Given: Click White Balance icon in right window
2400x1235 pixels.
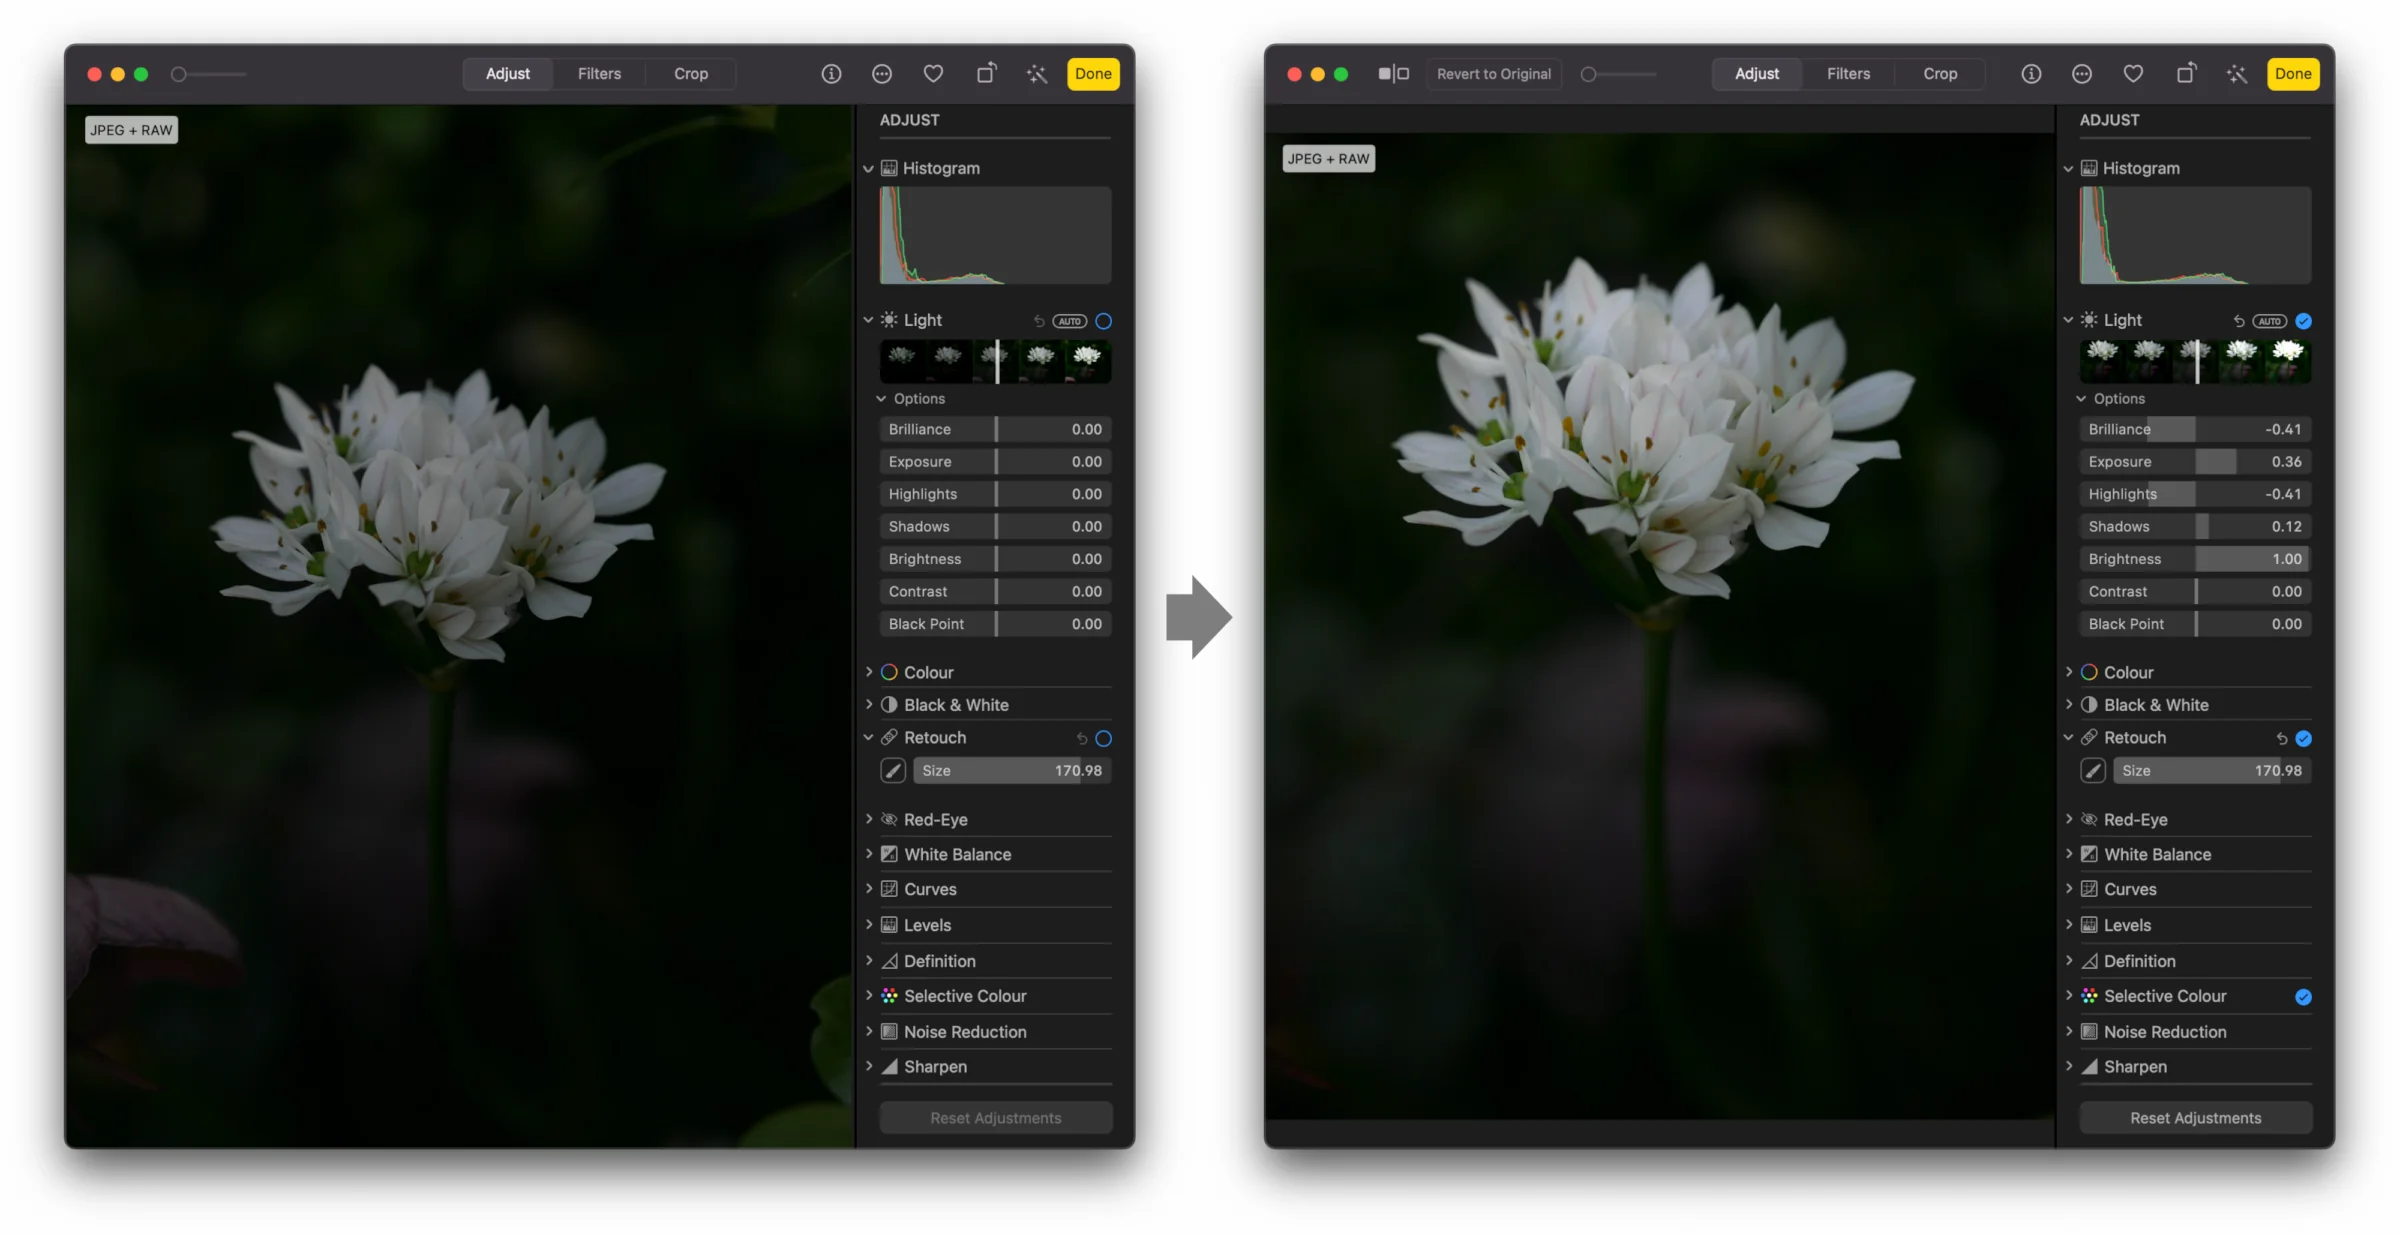Looking at the screenshot, I should (x=2089, y=854).
